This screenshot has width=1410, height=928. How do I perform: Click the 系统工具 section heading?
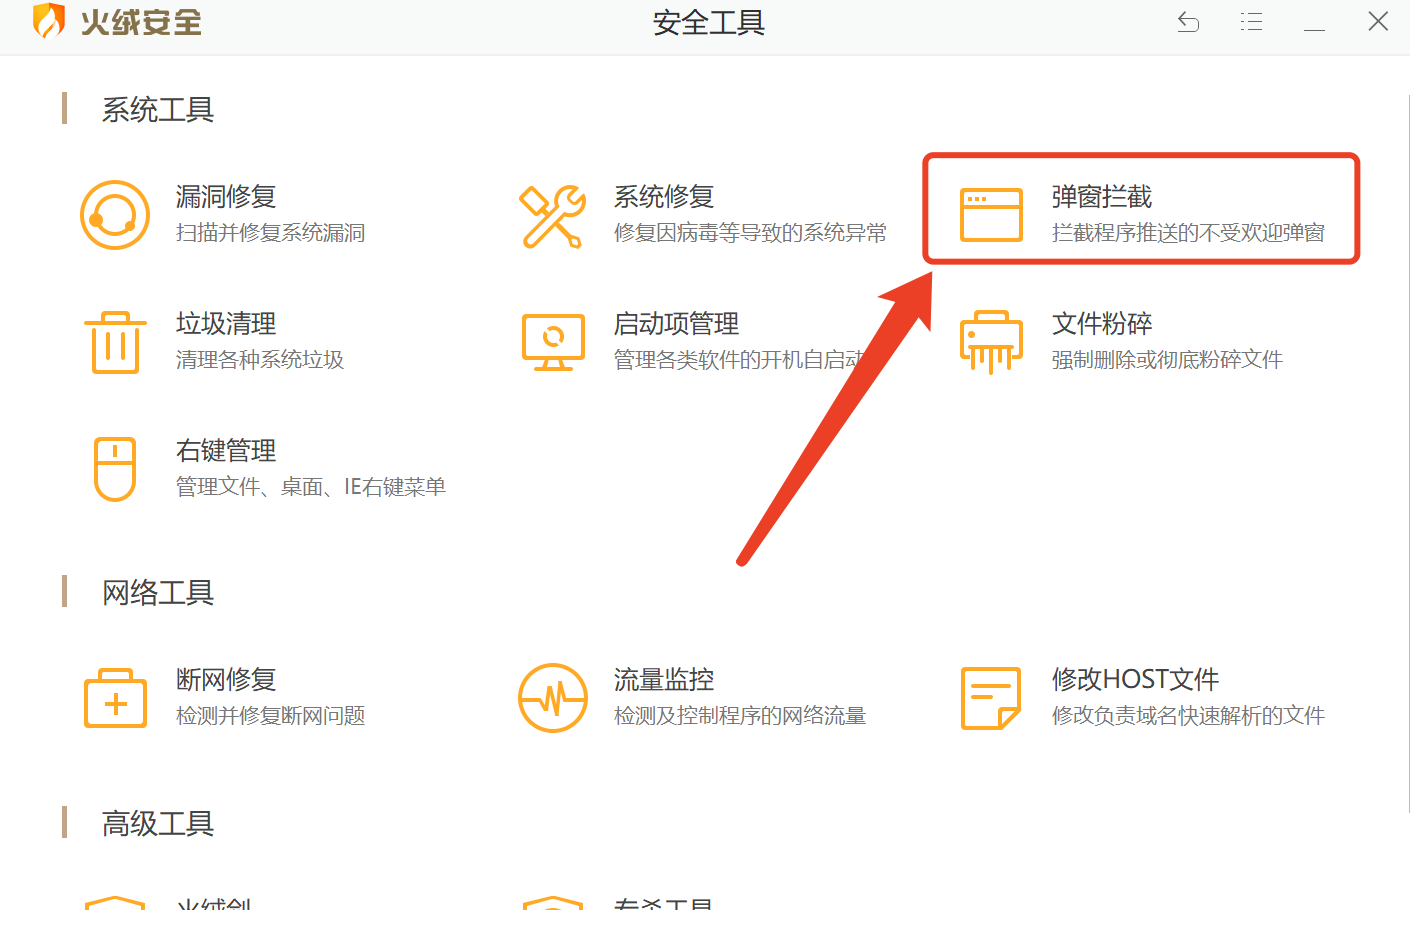click(158, 110)
